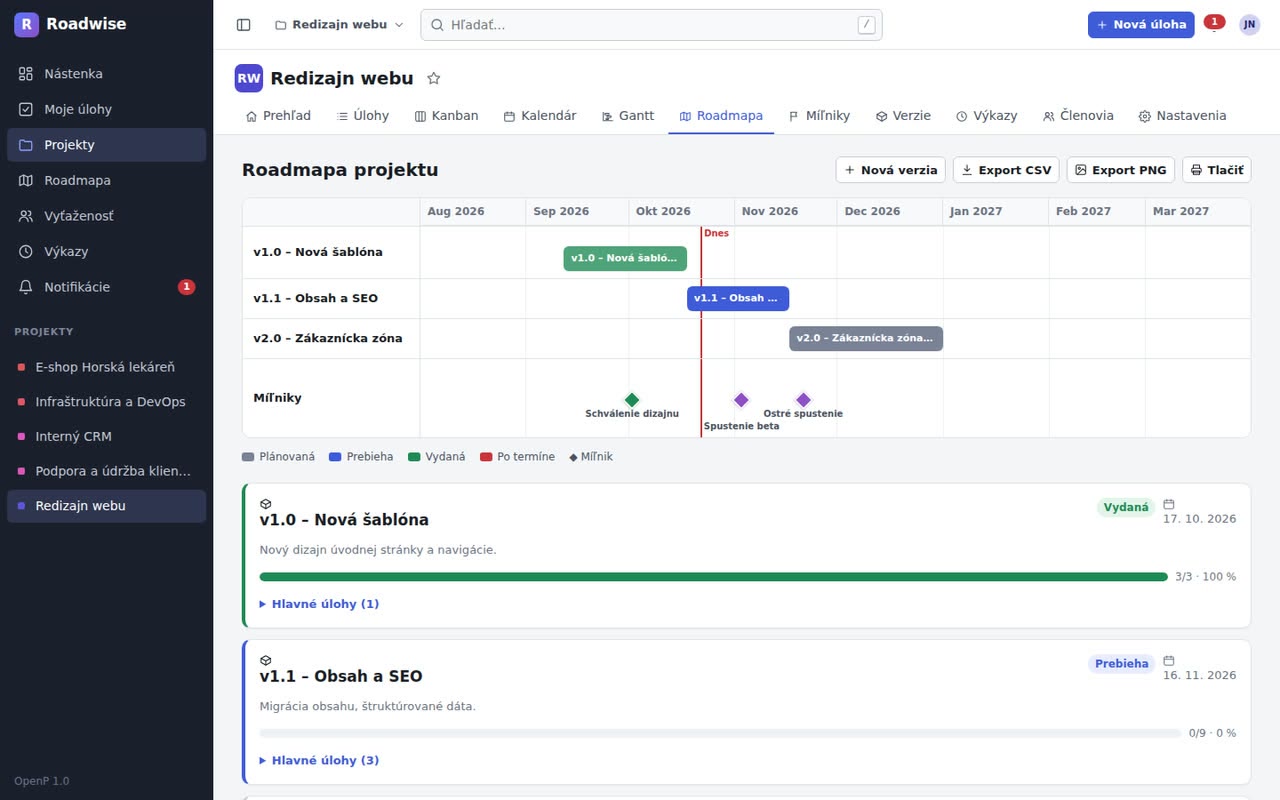Open Roadmapa in left sidebar
Screen dimensions: 1280x800
(x=106, y=180)
